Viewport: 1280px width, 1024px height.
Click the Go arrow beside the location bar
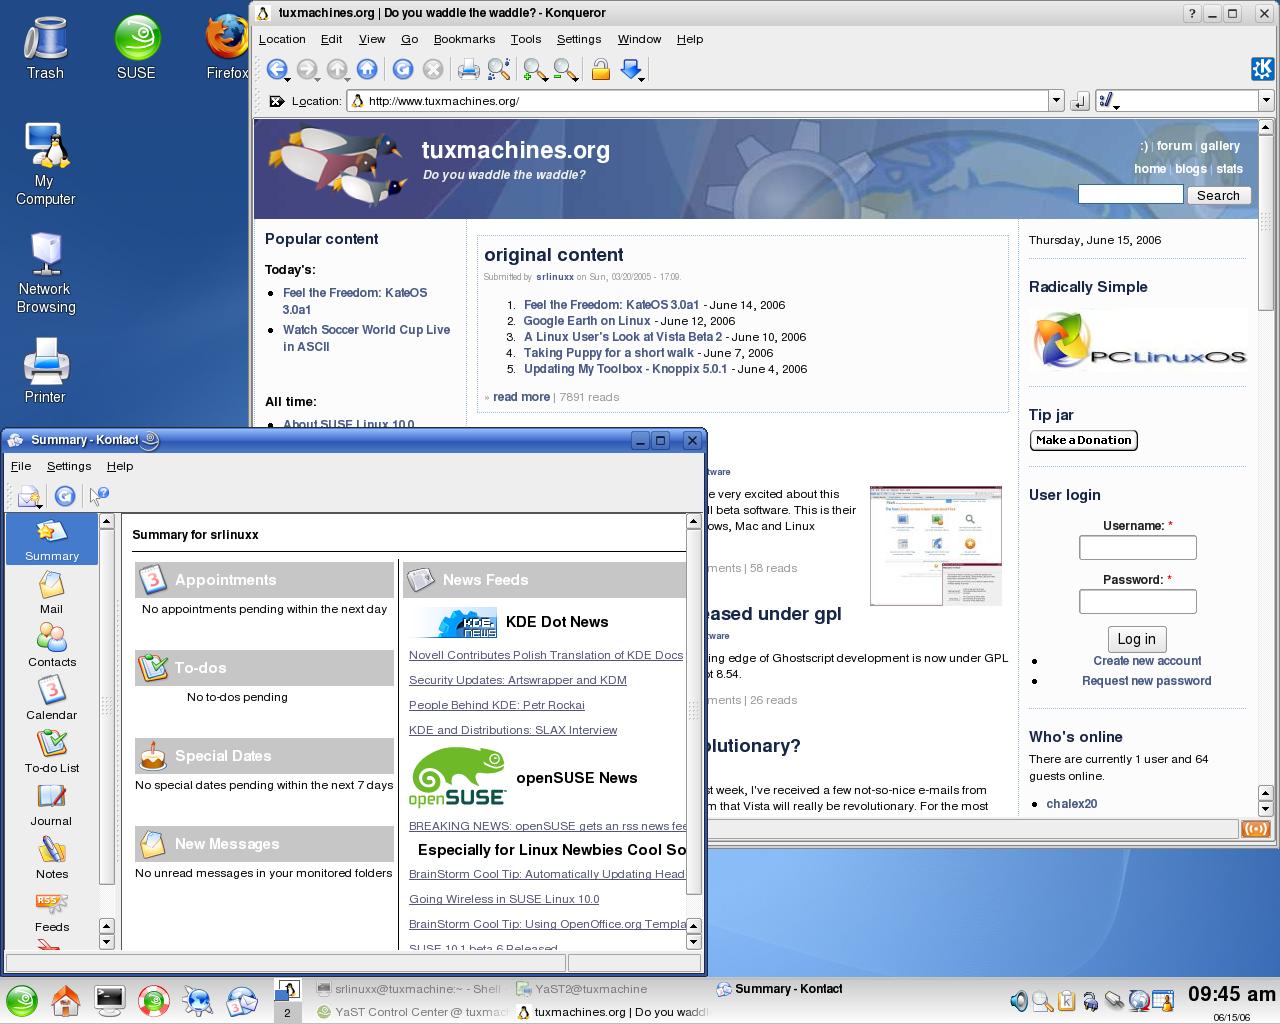click(1080, 101)
